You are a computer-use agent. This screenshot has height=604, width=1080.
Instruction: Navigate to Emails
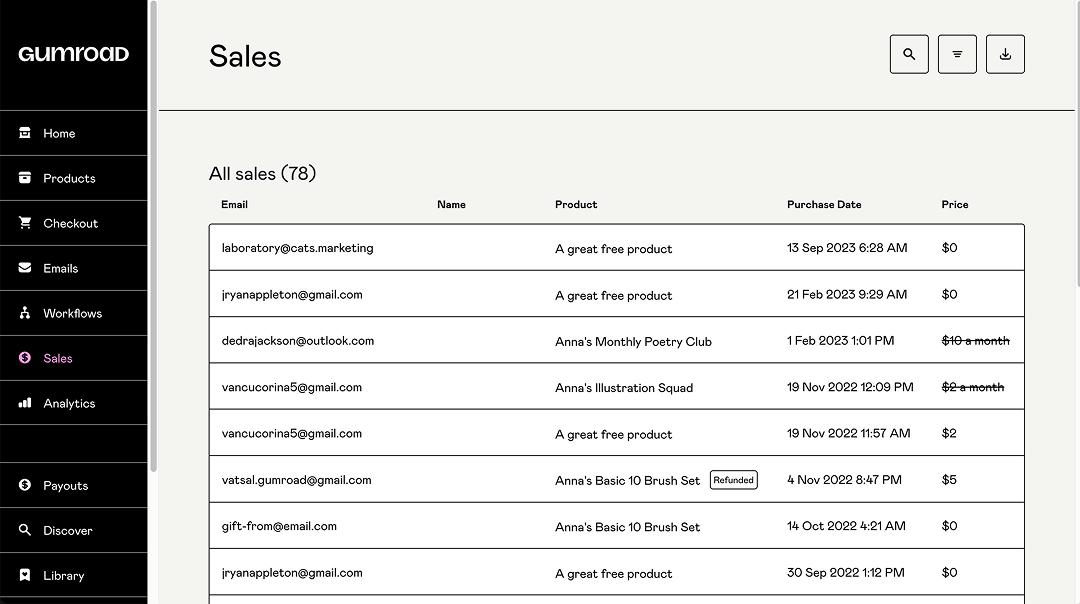point(74,268)
